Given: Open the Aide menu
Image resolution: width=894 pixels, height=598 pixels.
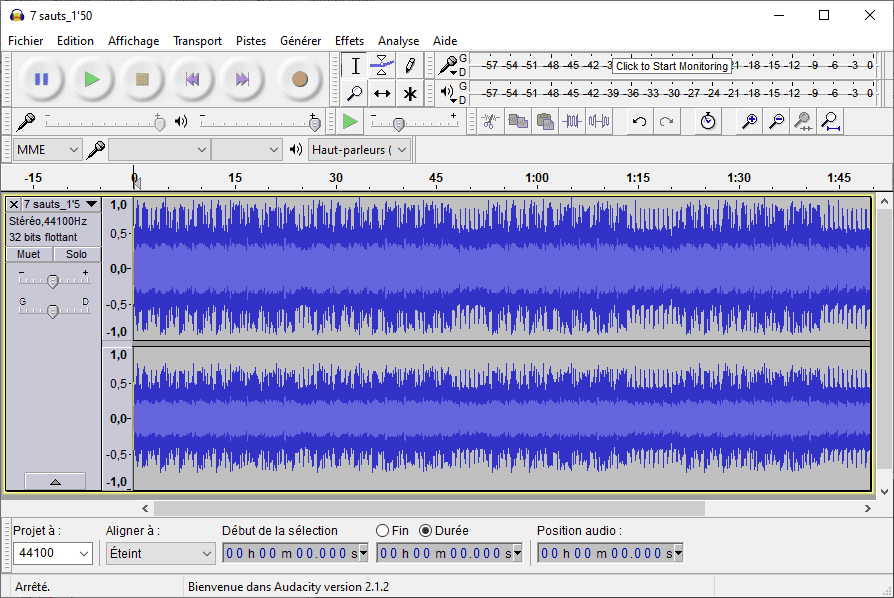Looking at the screenshot, I should point(445,41).
